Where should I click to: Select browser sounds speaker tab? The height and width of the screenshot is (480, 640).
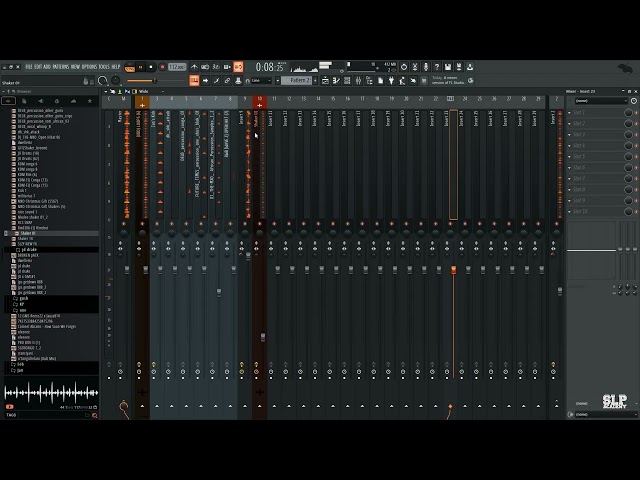tap(40, 101)
